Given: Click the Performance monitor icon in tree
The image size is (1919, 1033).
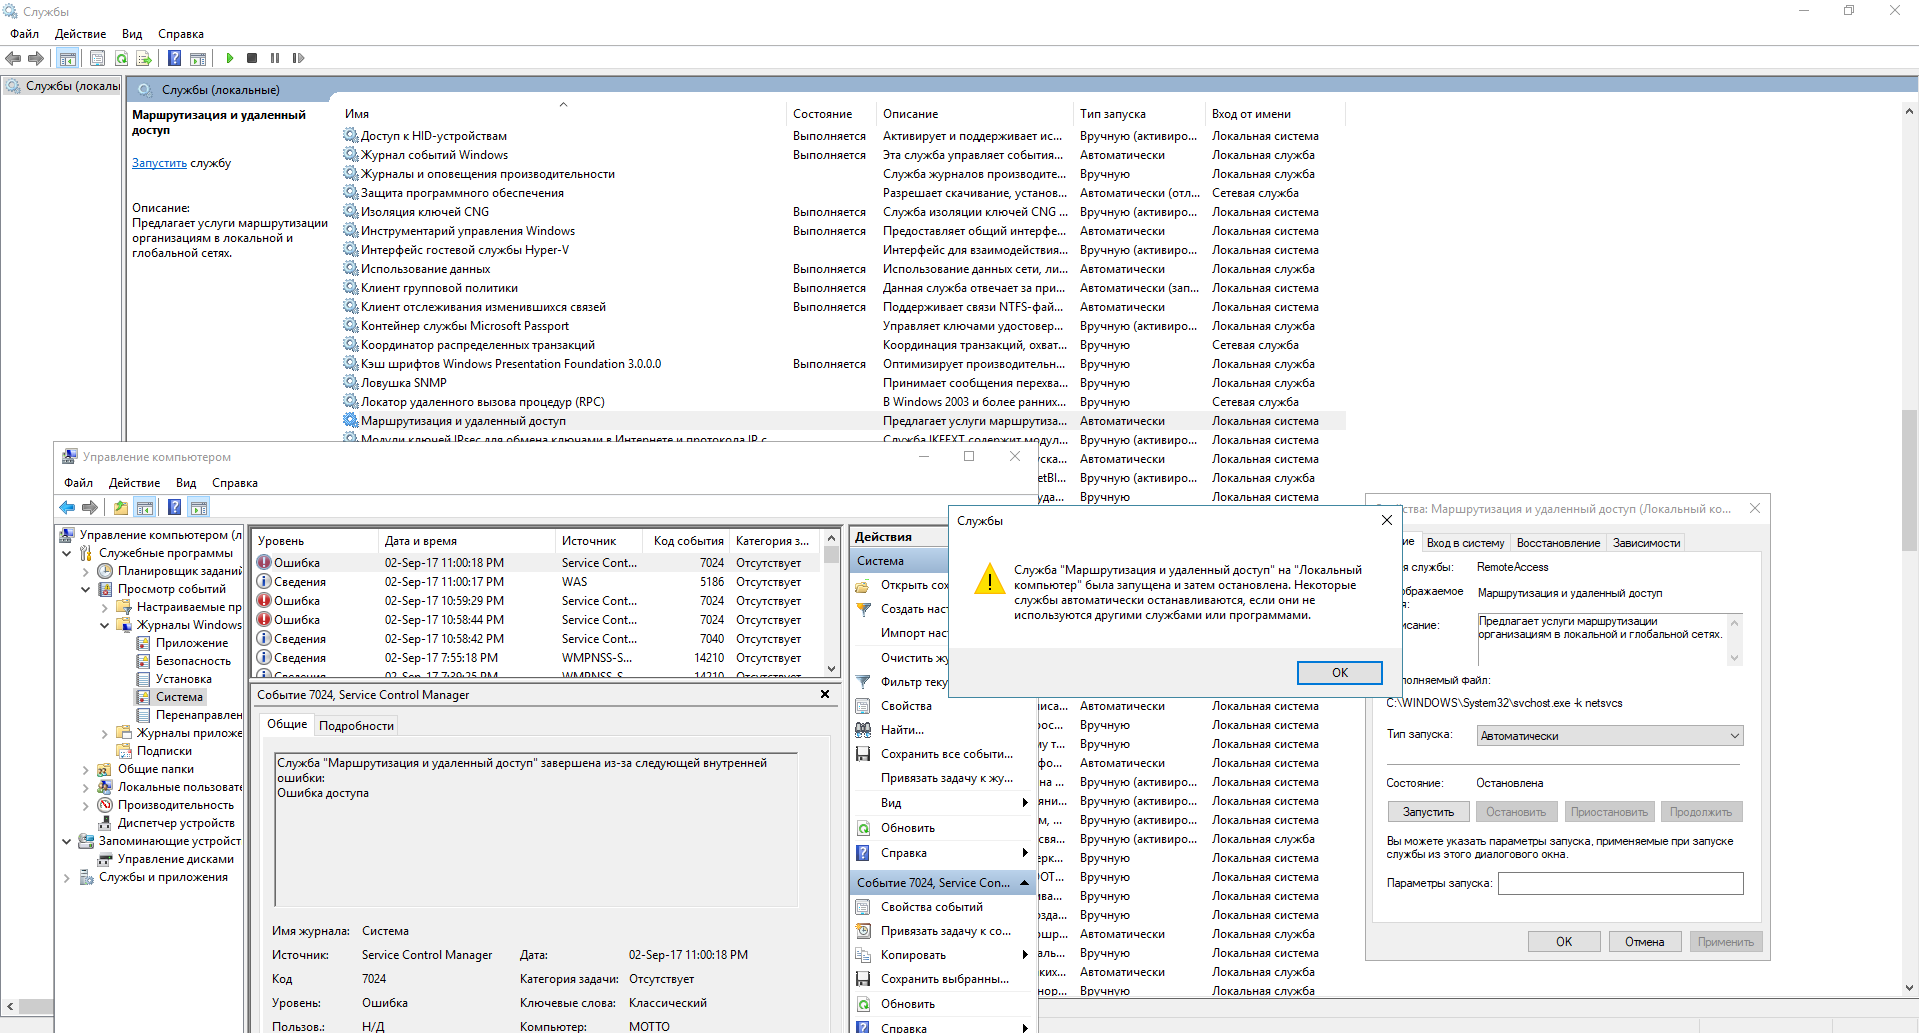Looking at the screenshot, I should point(105,805).
